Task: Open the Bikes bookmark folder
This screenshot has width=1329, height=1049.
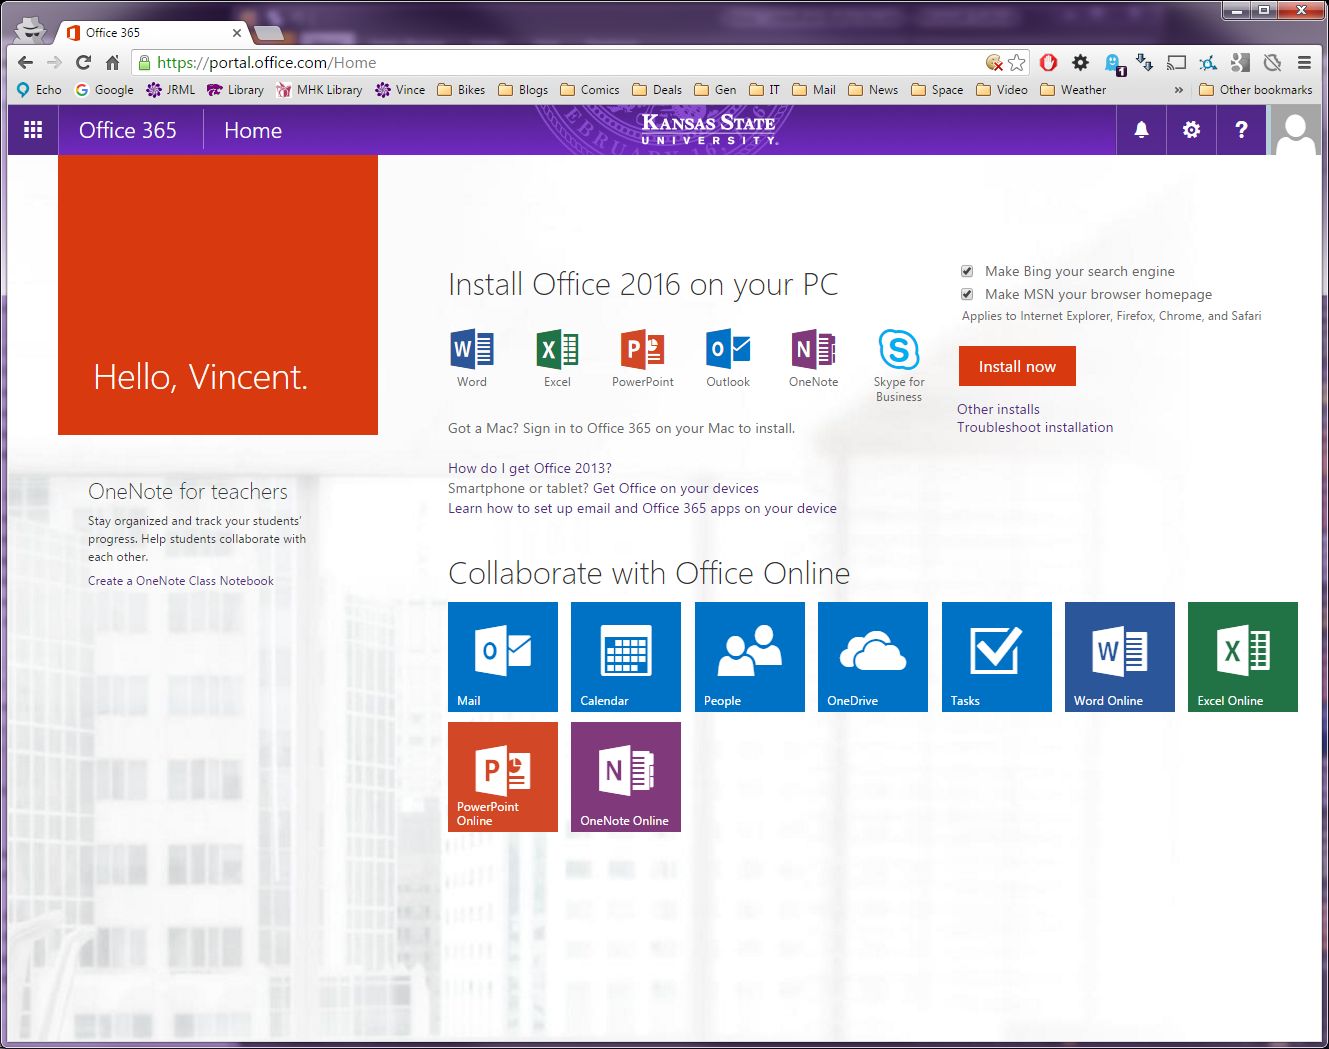Action: coord(461,90)
